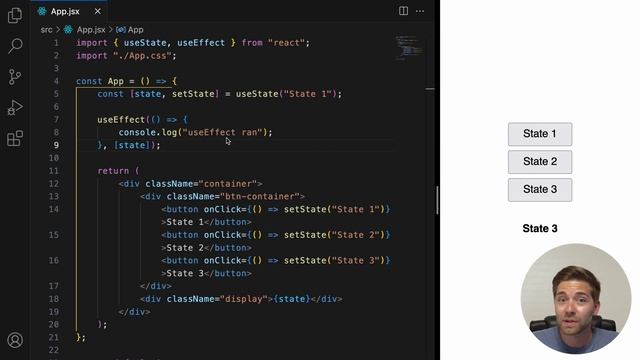Click the "./App.css" import string
The height and width of the screenshot is (360, 640).
[x=142, y=56]
